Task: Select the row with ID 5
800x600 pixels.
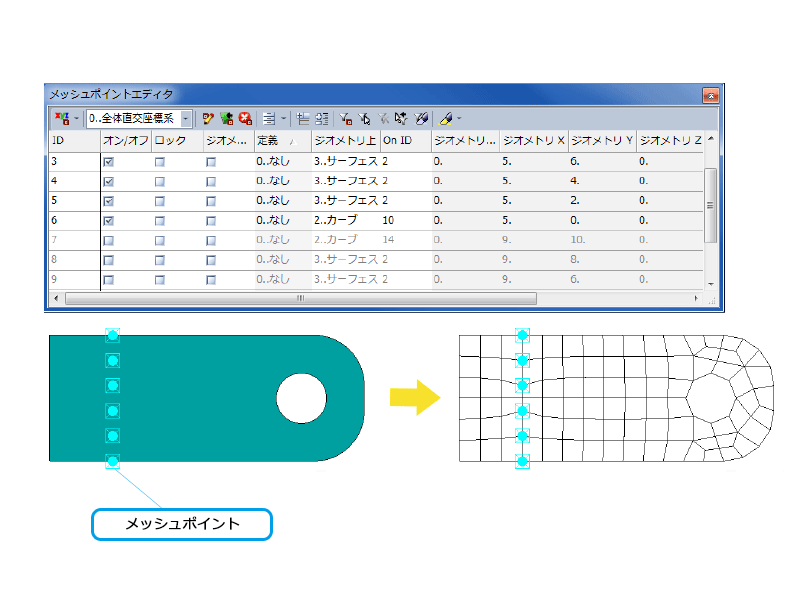Action: pos(377,201)
